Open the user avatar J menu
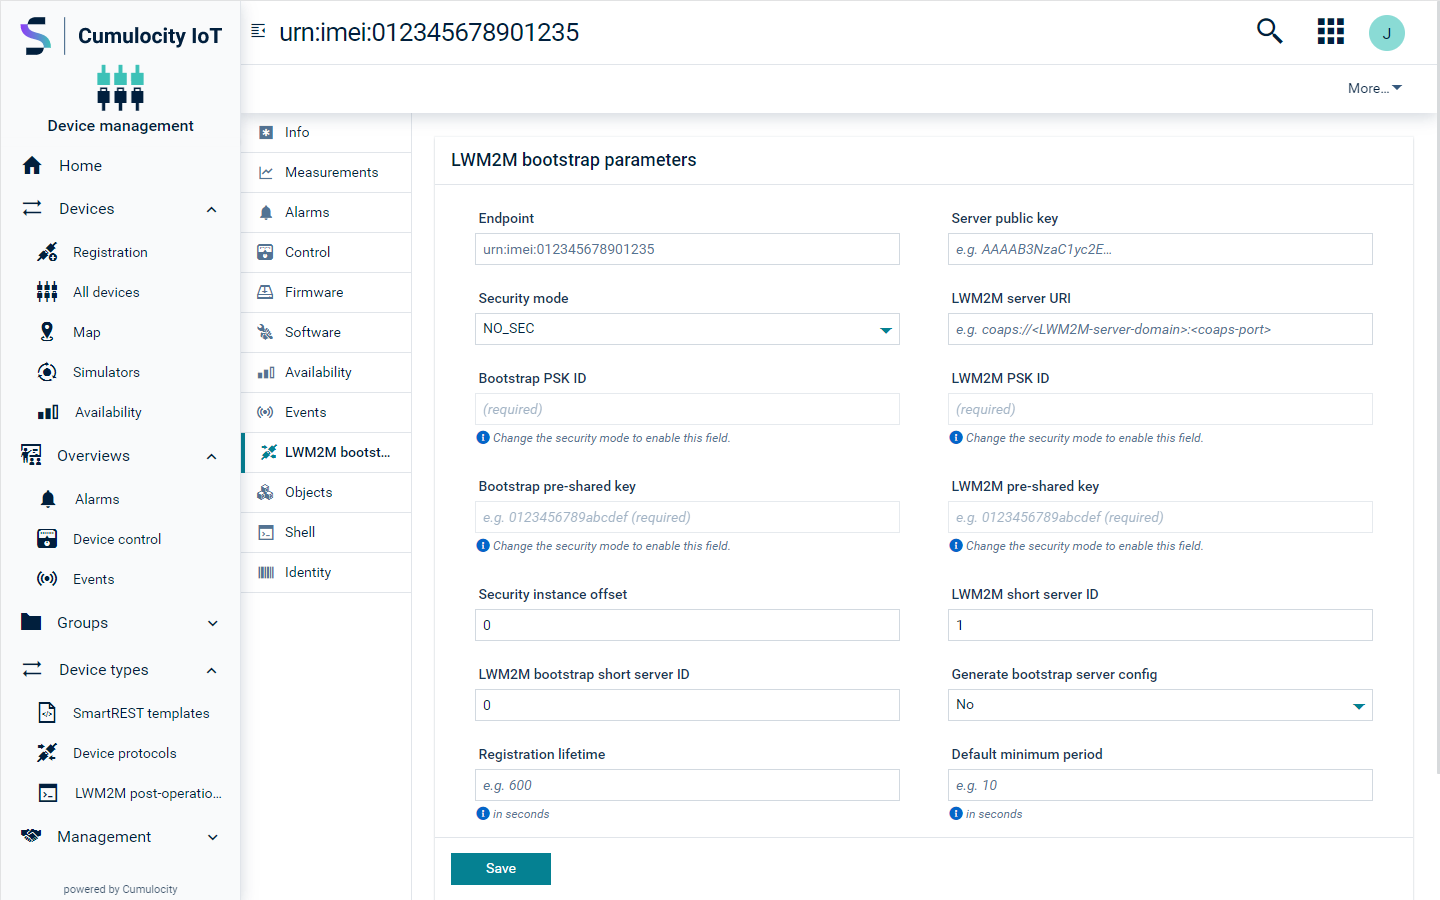The height and width of the screenshot is (900, 1440). (x=1386, y=33)
